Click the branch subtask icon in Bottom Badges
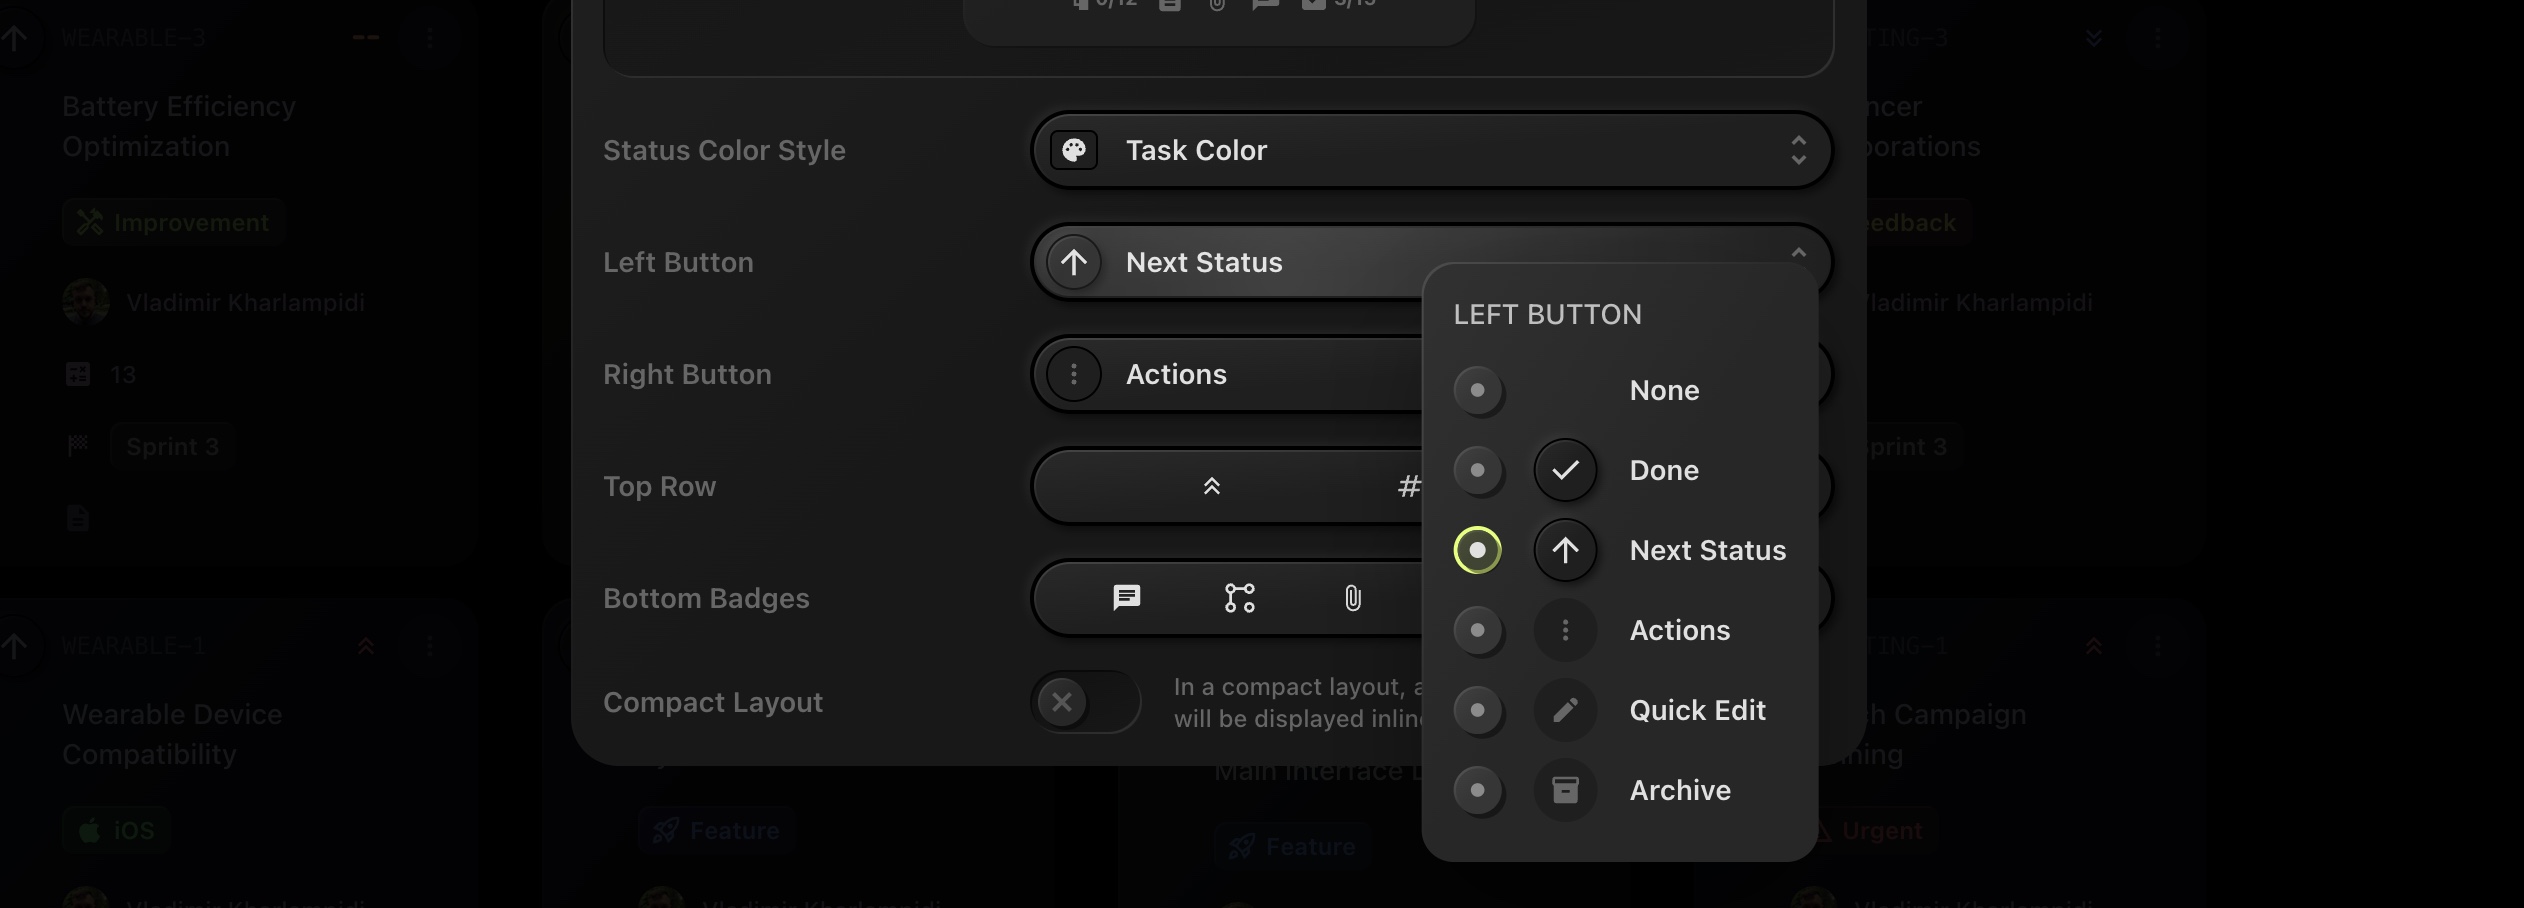 pos(1239,598)
